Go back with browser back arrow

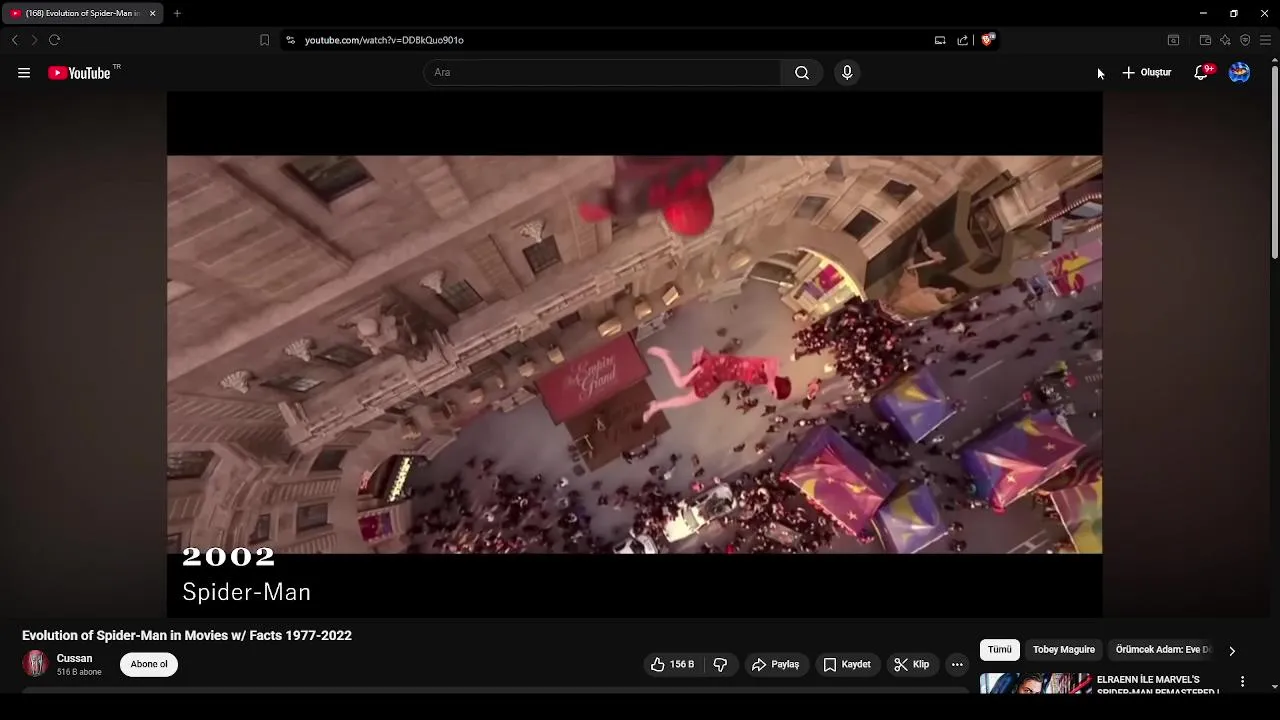tap(15, 40)
